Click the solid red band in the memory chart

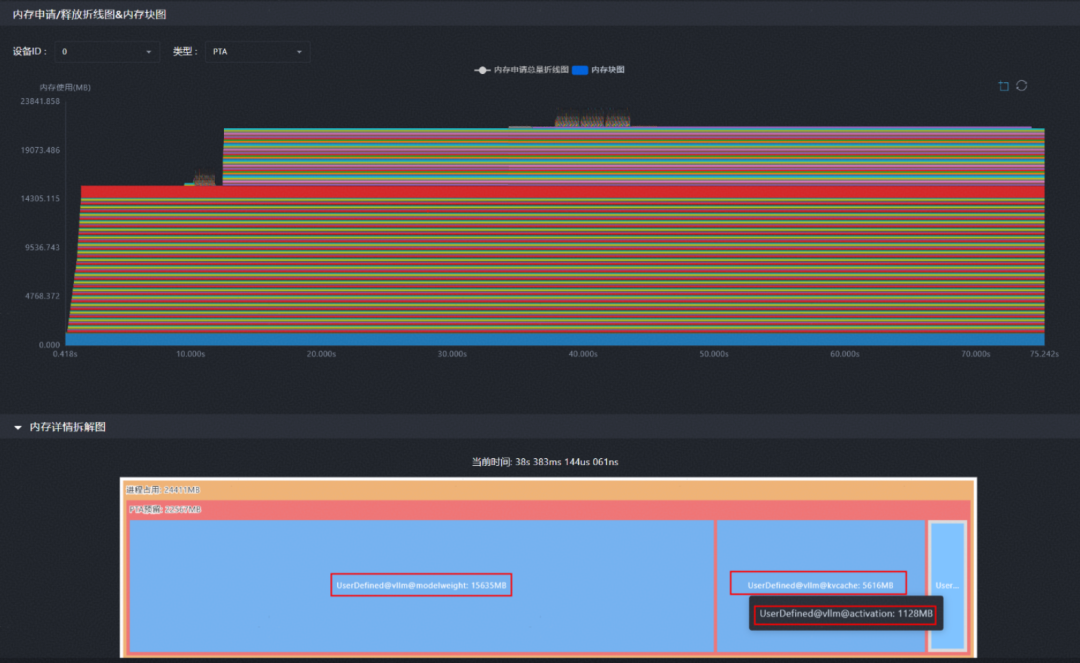pos(562,191)
